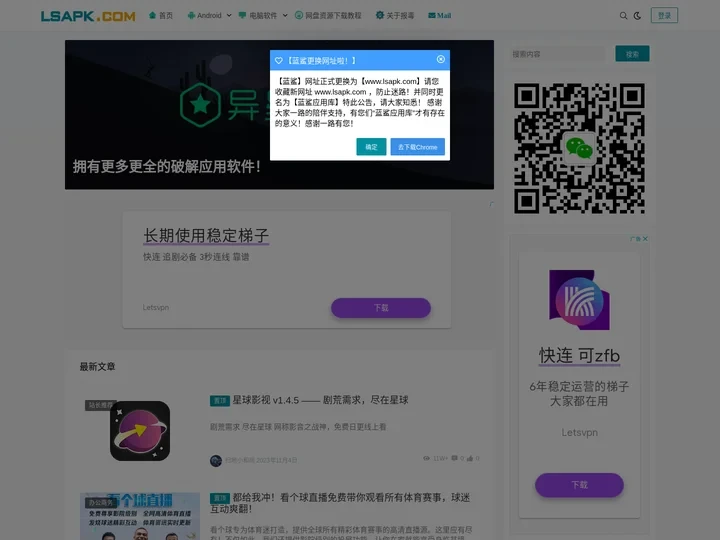Open the 看个球直播 article title

(x=340, y=503)
